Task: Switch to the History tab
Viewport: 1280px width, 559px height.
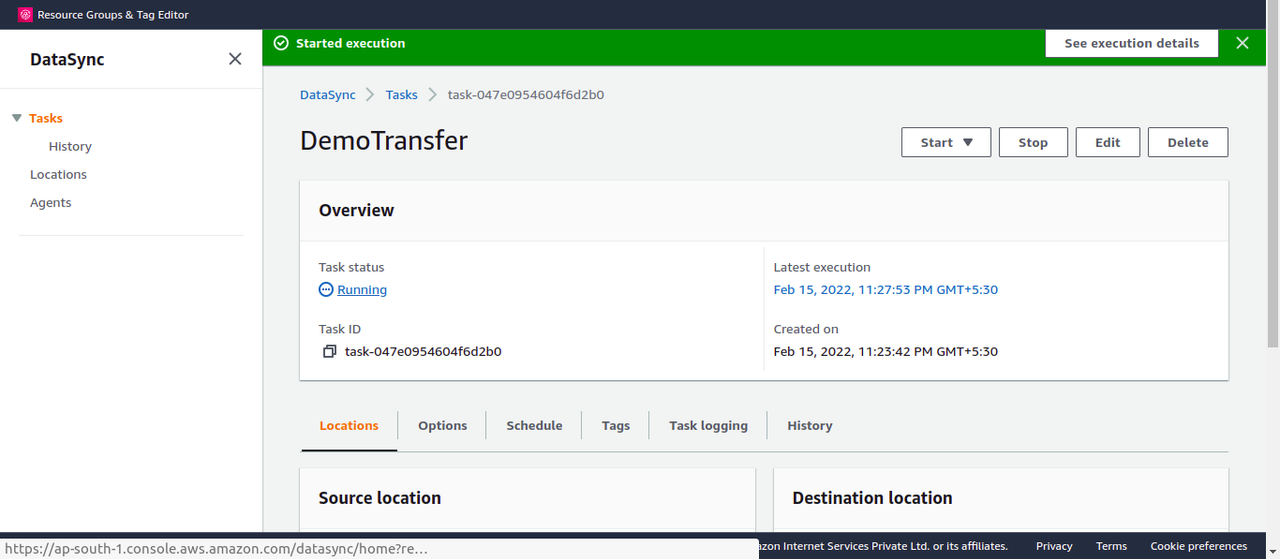Action: point(810,425)
